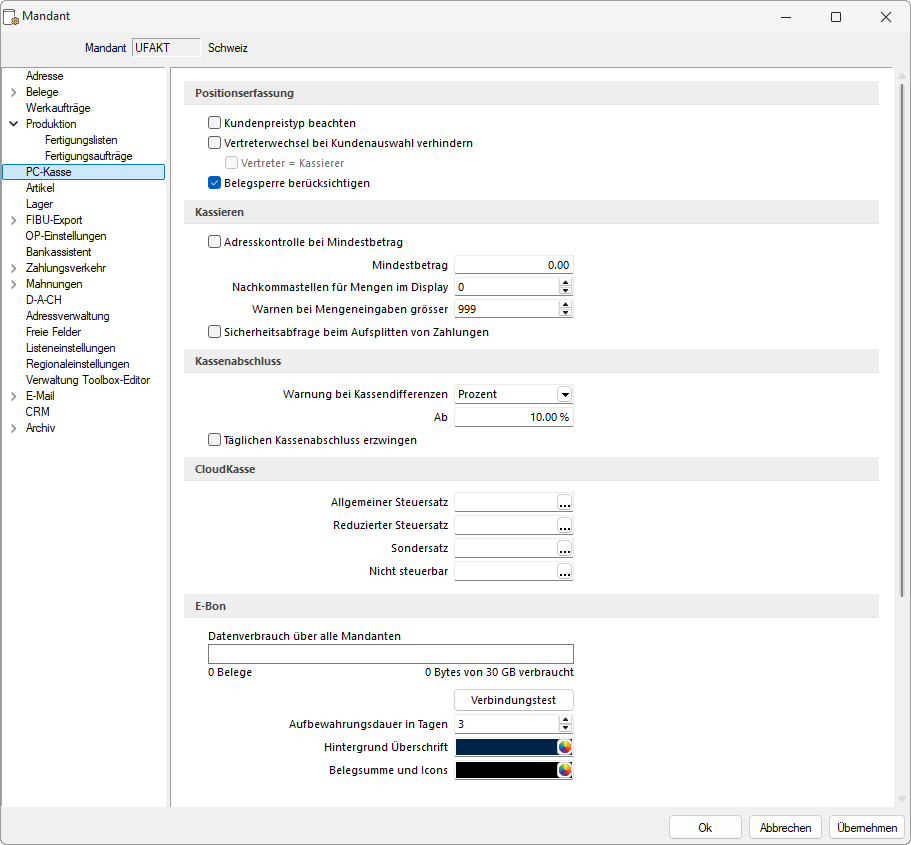
Task: Open CRM settings
Action: click(37, 412)
